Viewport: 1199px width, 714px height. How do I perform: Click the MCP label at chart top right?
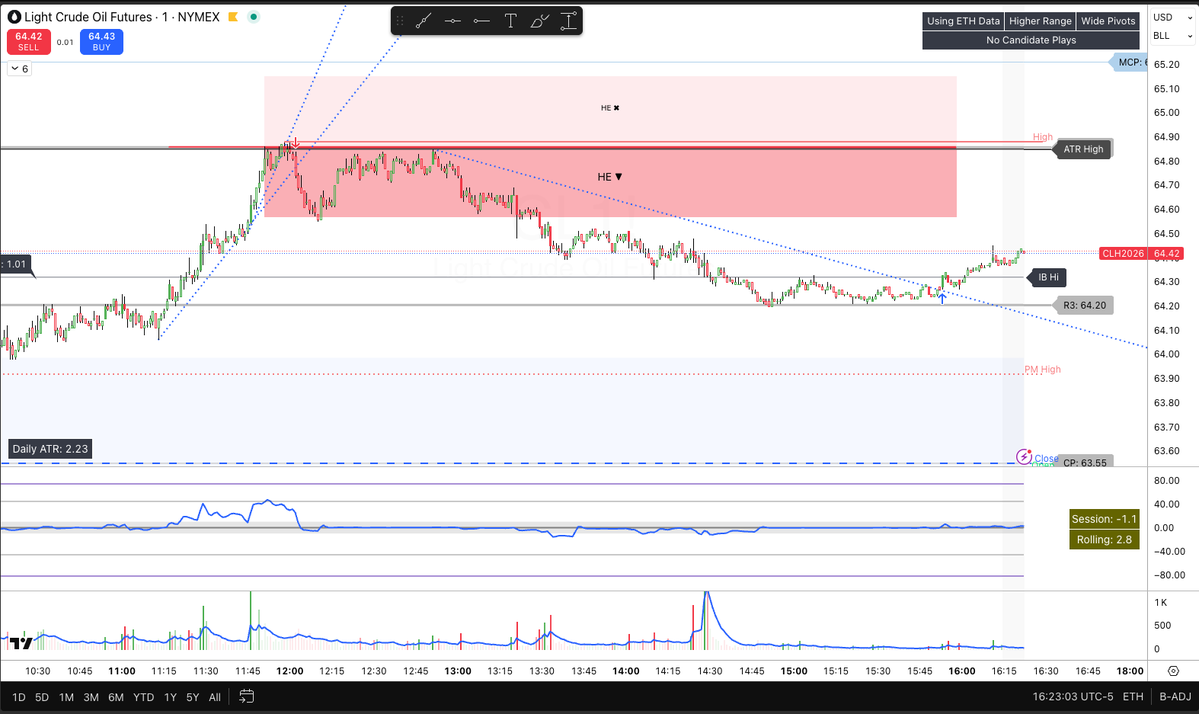[1129, 63]
